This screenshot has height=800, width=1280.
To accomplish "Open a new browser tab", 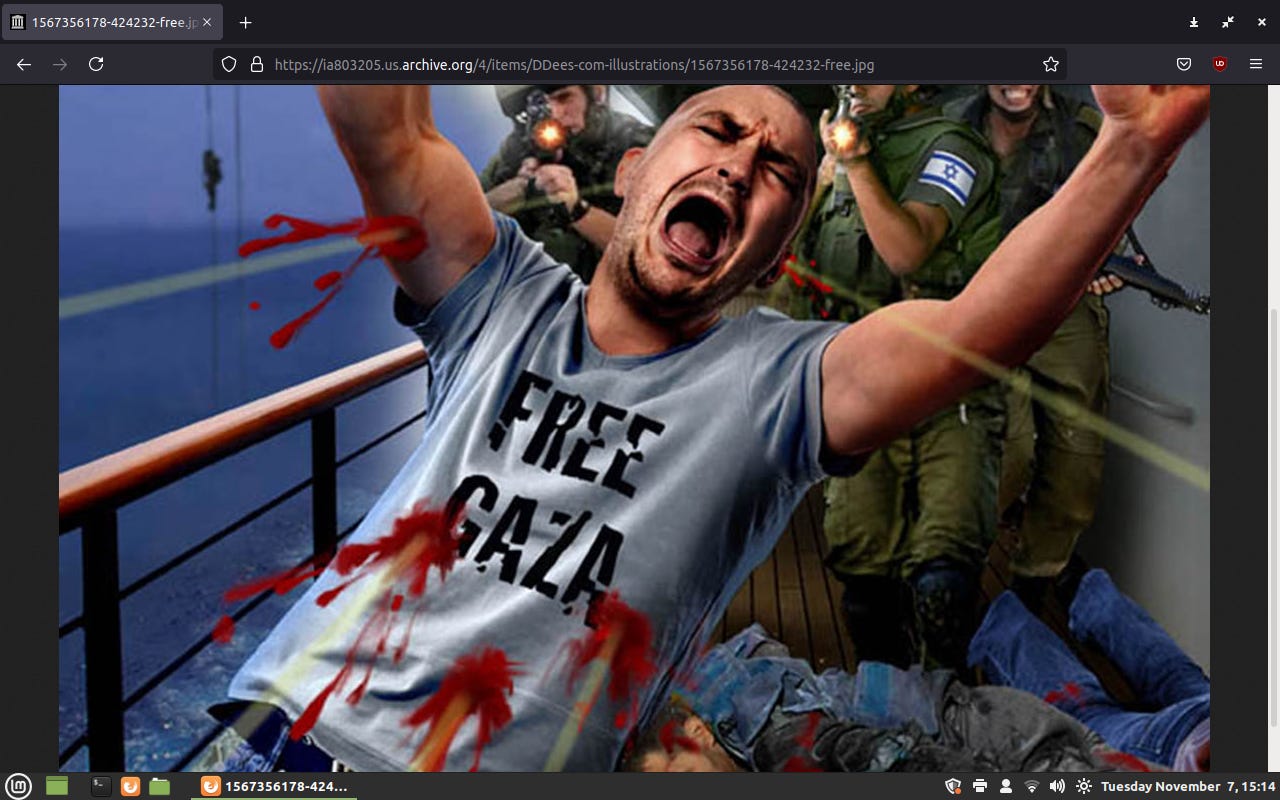I will (245, 22).
